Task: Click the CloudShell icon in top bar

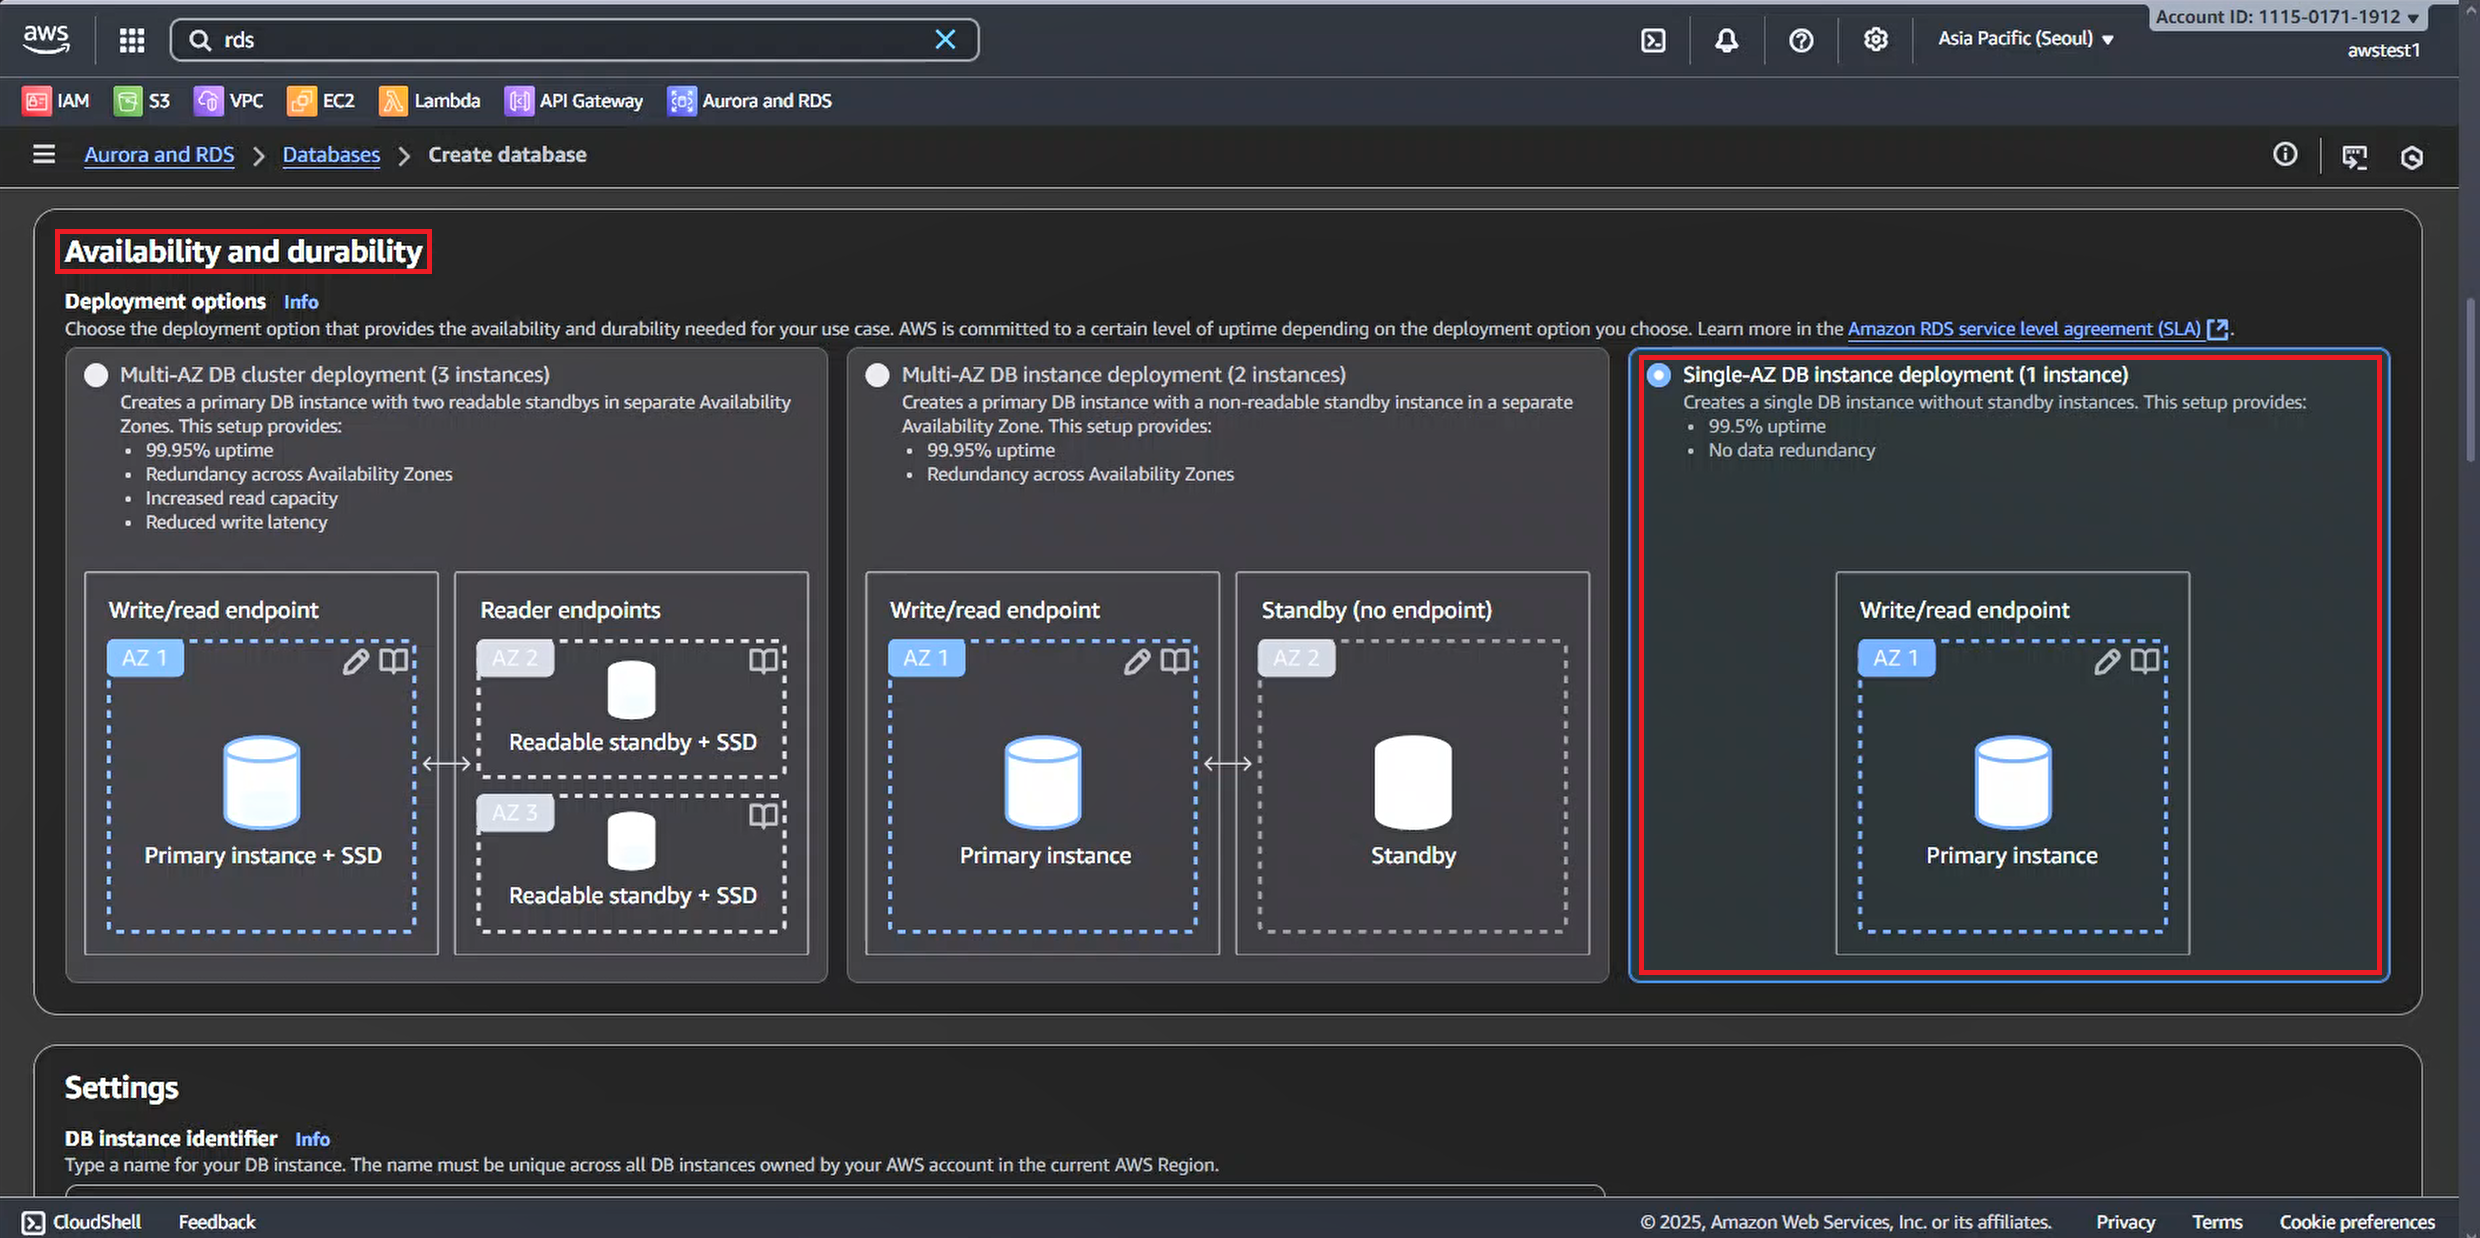Action: click(x=1653, y=40)
